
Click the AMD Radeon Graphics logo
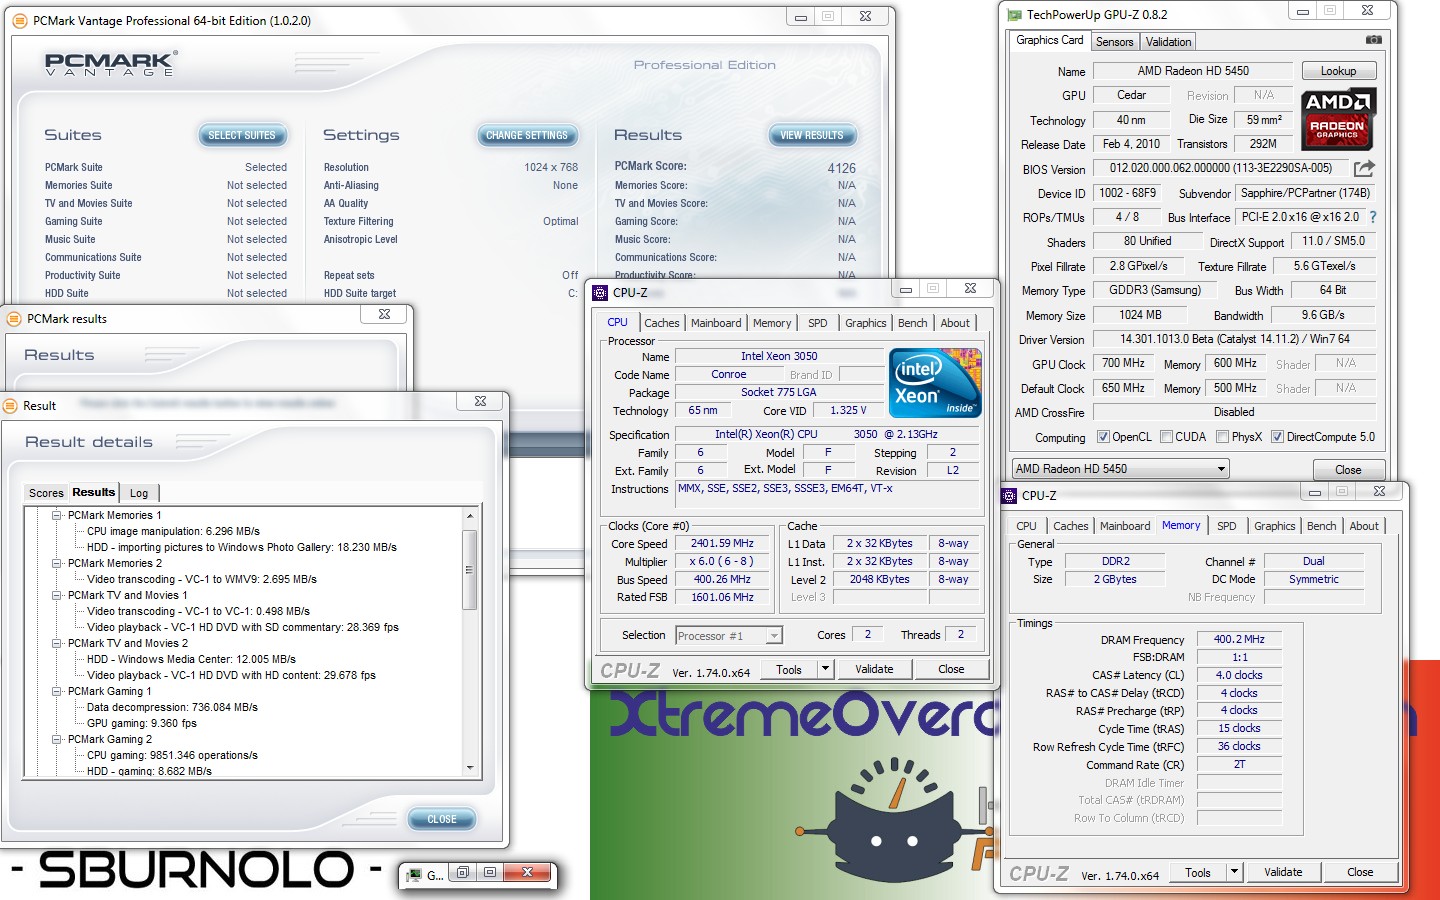pos(1339,118)
